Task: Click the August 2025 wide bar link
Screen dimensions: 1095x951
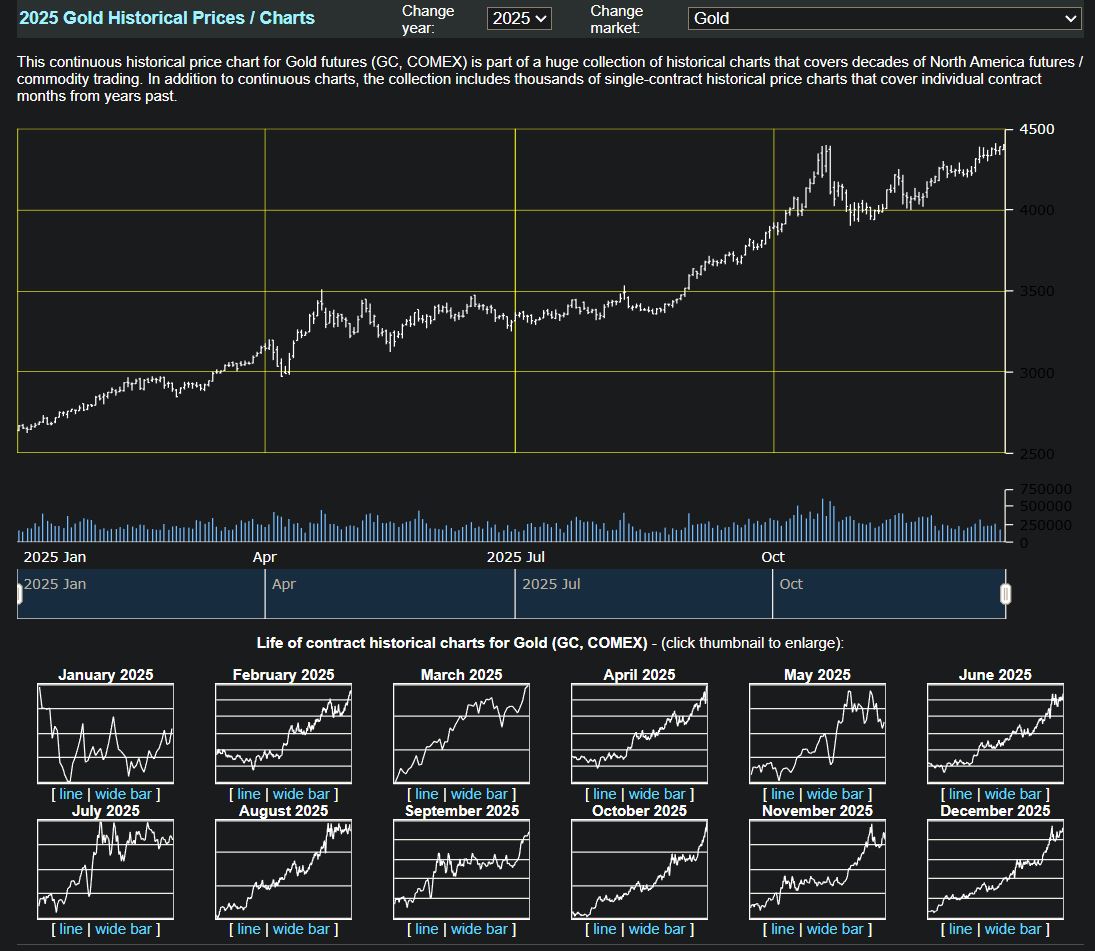Action: (301, 929)
